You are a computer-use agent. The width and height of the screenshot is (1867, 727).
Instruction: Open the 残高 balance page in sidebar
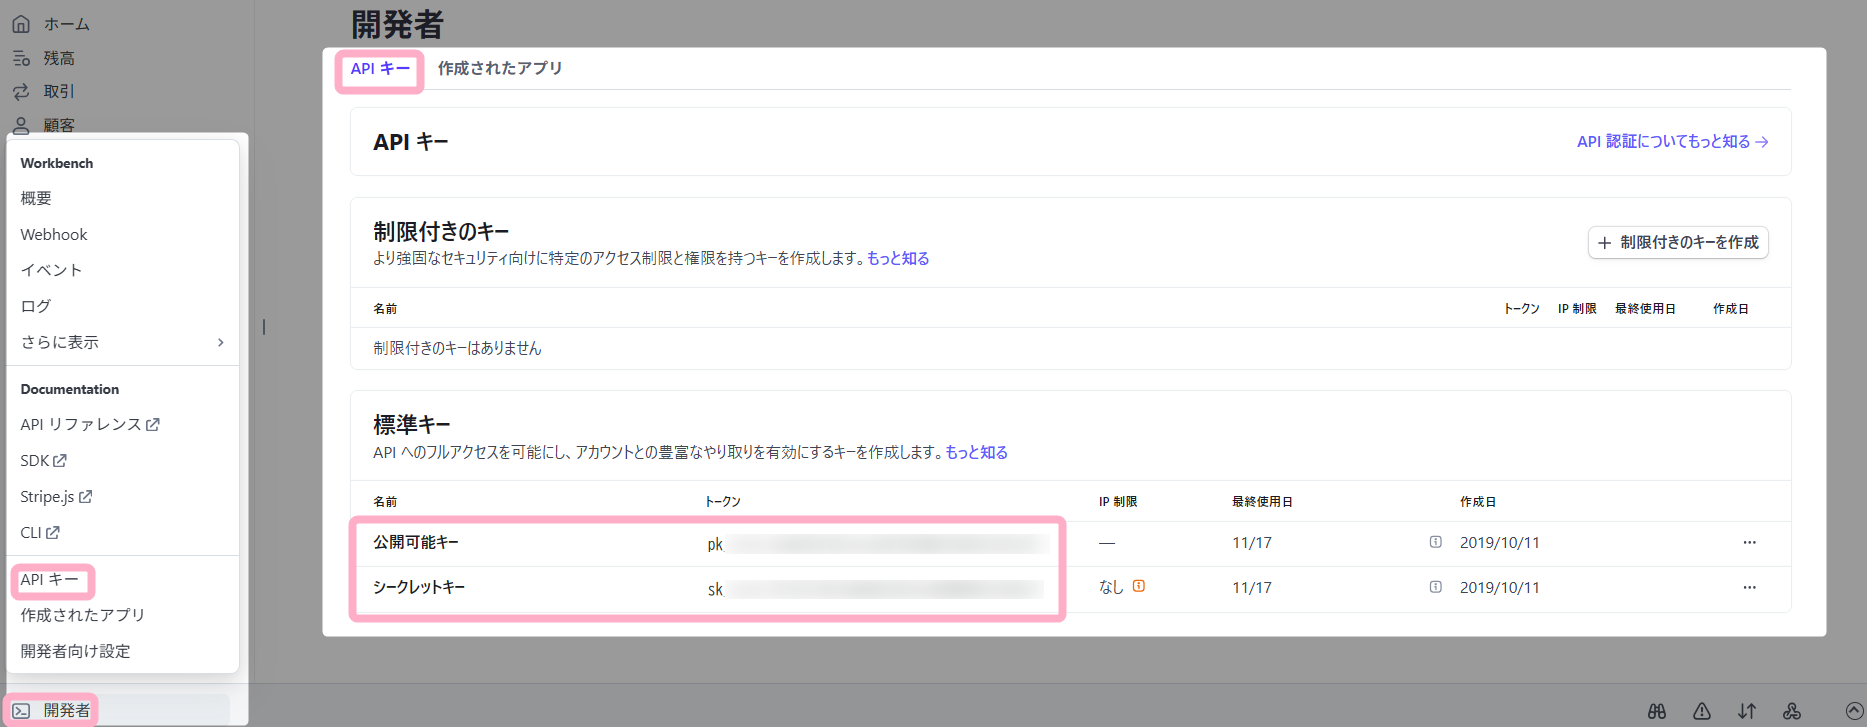tap(58, 58)
